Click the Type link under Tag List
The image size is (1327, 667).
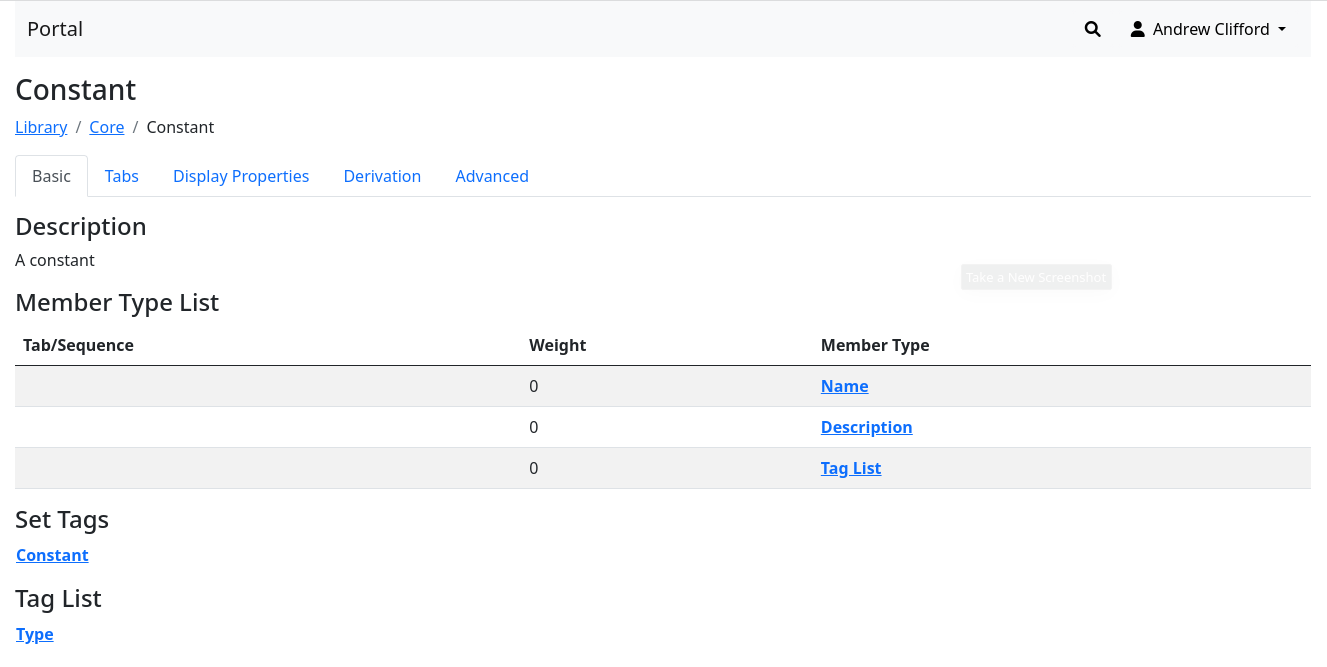[x=35, y=634]
